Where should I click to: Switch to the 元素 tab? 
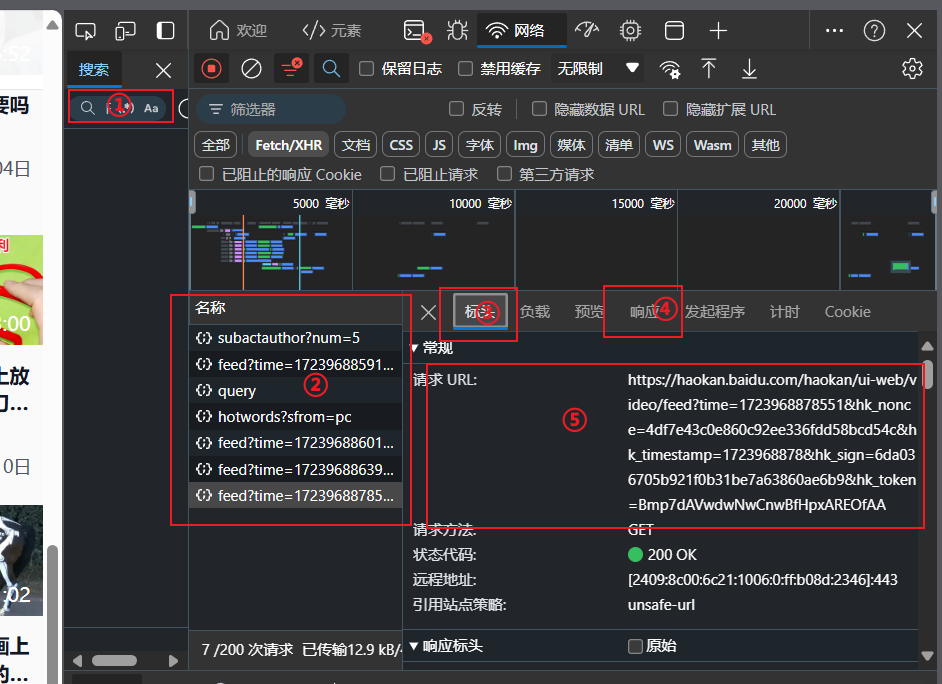click(332, 31)
